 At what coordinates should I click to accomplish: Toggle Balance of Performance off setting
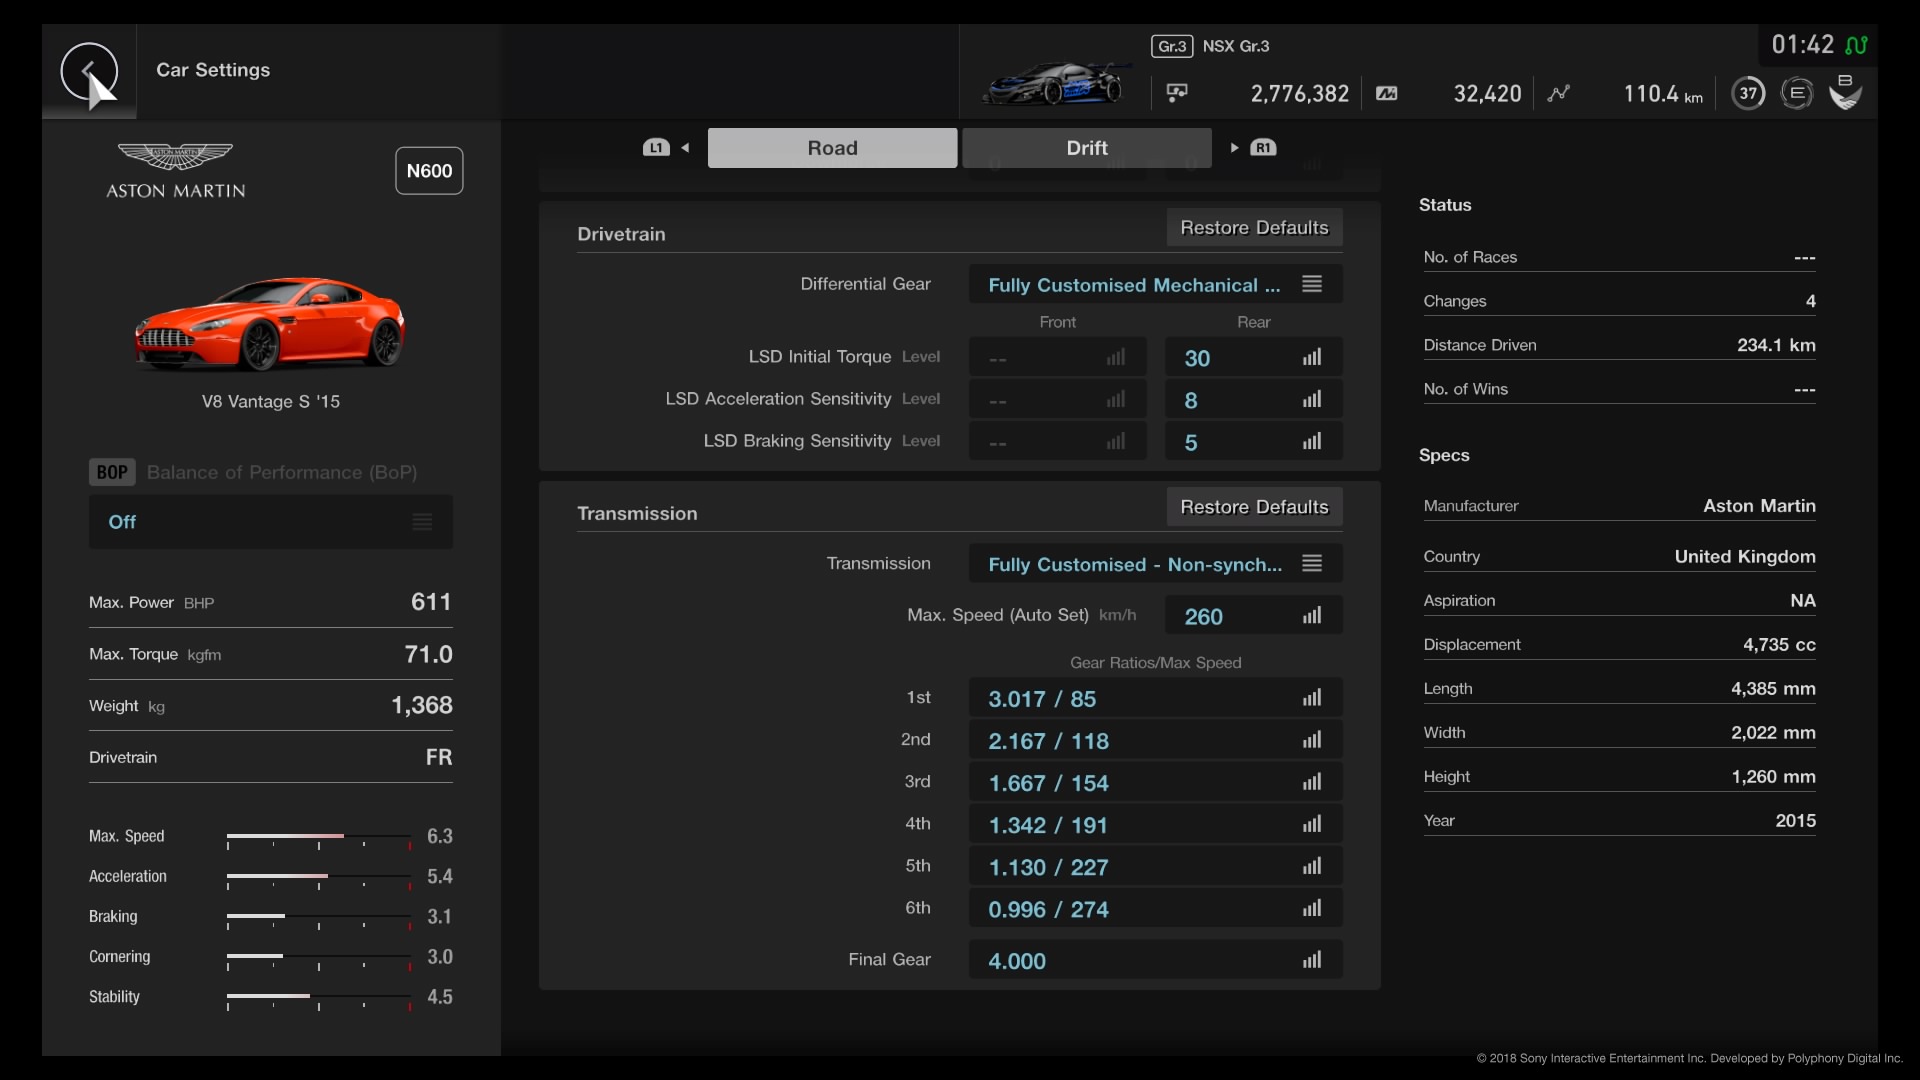[121, 521]
